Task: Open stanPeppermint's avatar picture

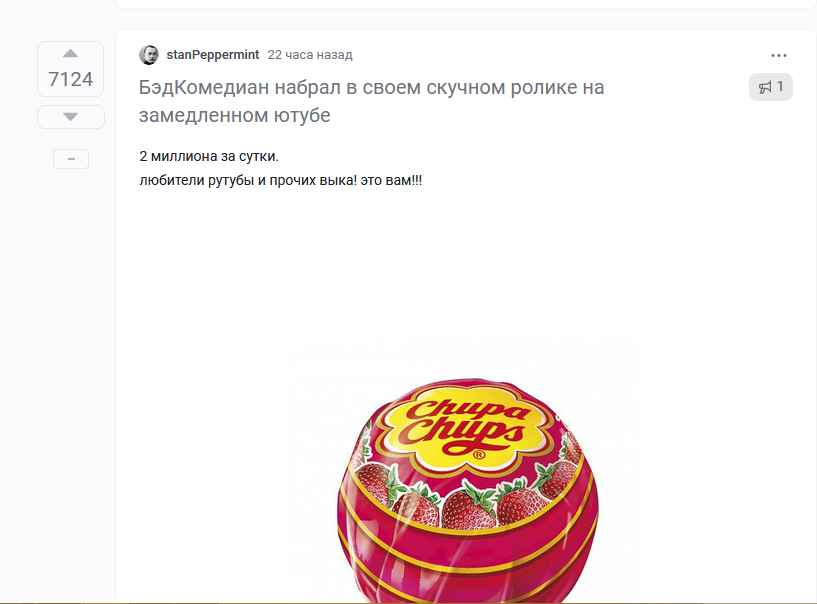Action: click(148, 55)
